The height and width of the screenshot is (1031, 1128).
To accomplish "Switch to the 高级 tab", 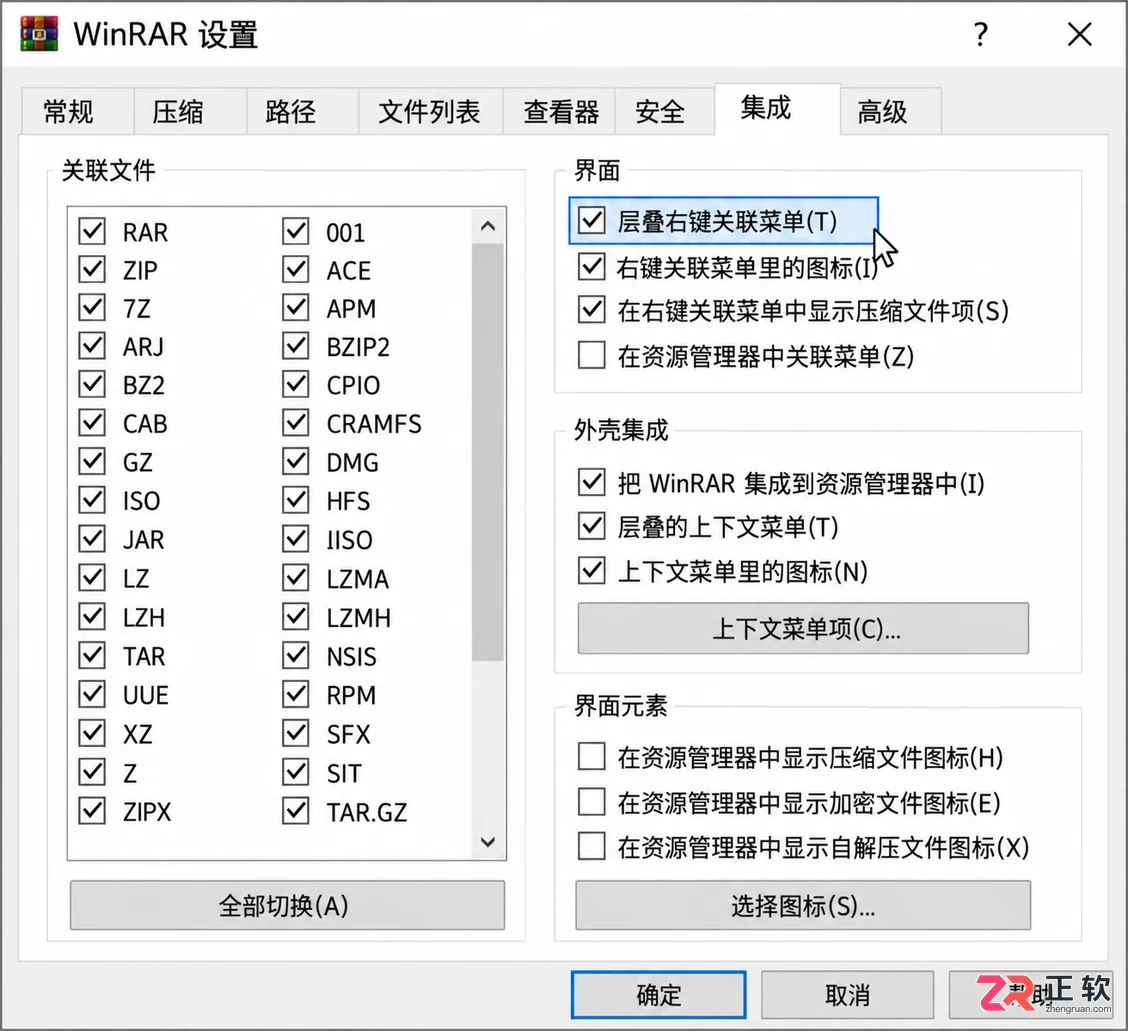I will click(891, 112).
